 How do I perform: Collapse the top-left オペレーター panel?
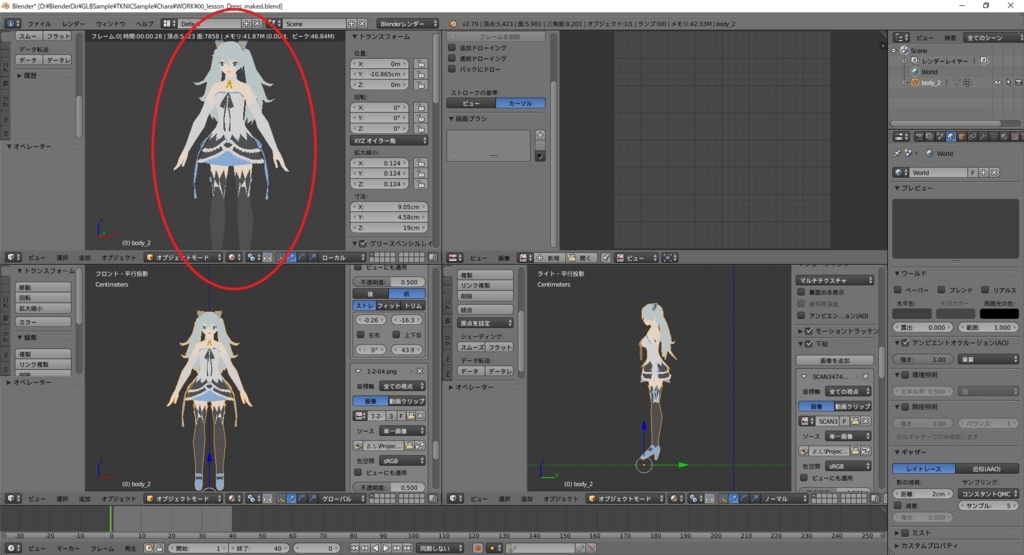(x=9, y=146)
